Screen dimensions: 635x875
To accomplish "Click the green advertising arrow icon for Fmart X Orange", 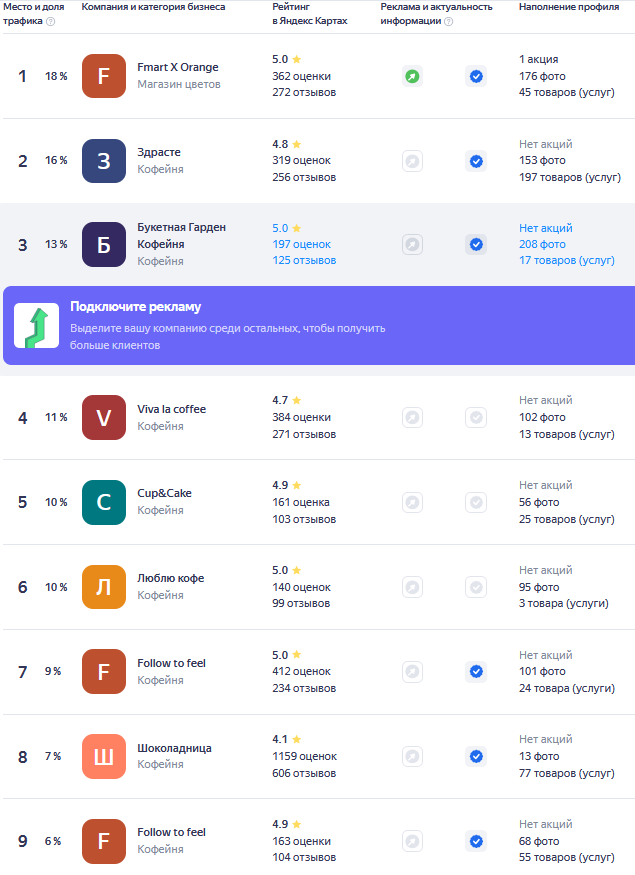I will pyautogui.click(x=412, y=76).
